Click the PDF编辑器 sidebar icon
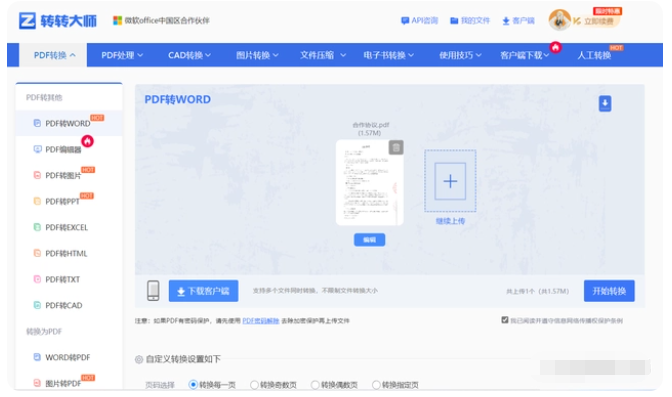This screenshot has width=672, height=397. click(37, 149)
